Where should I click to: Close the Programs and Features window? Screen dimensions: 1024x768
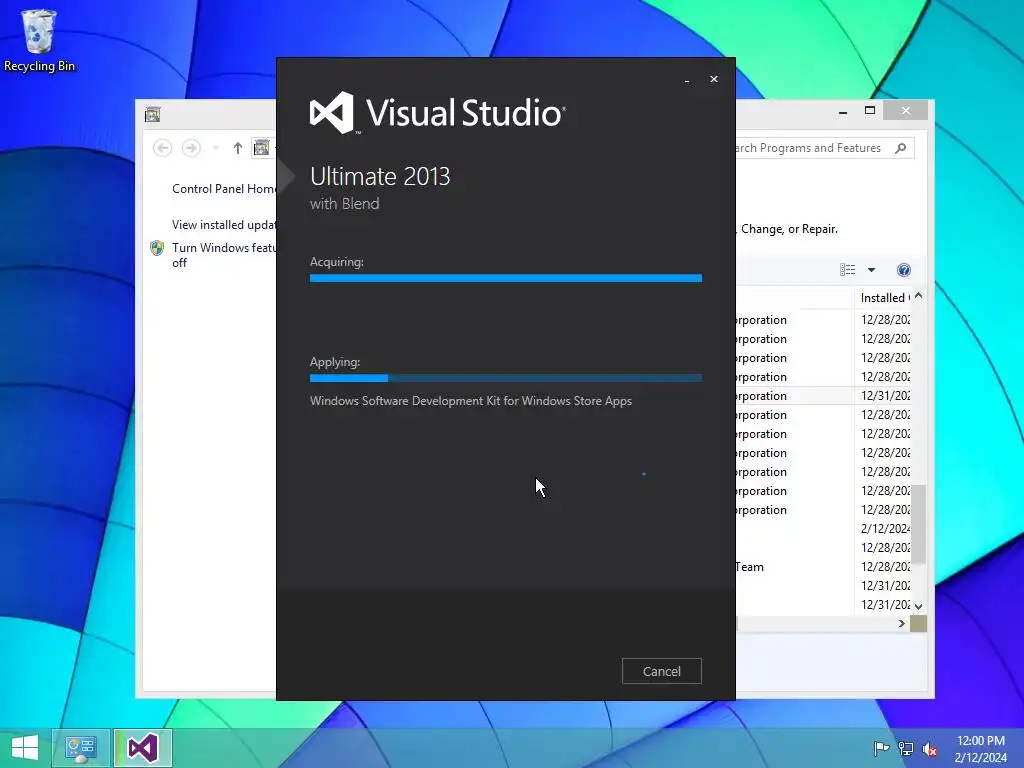(x=906, y=111)
